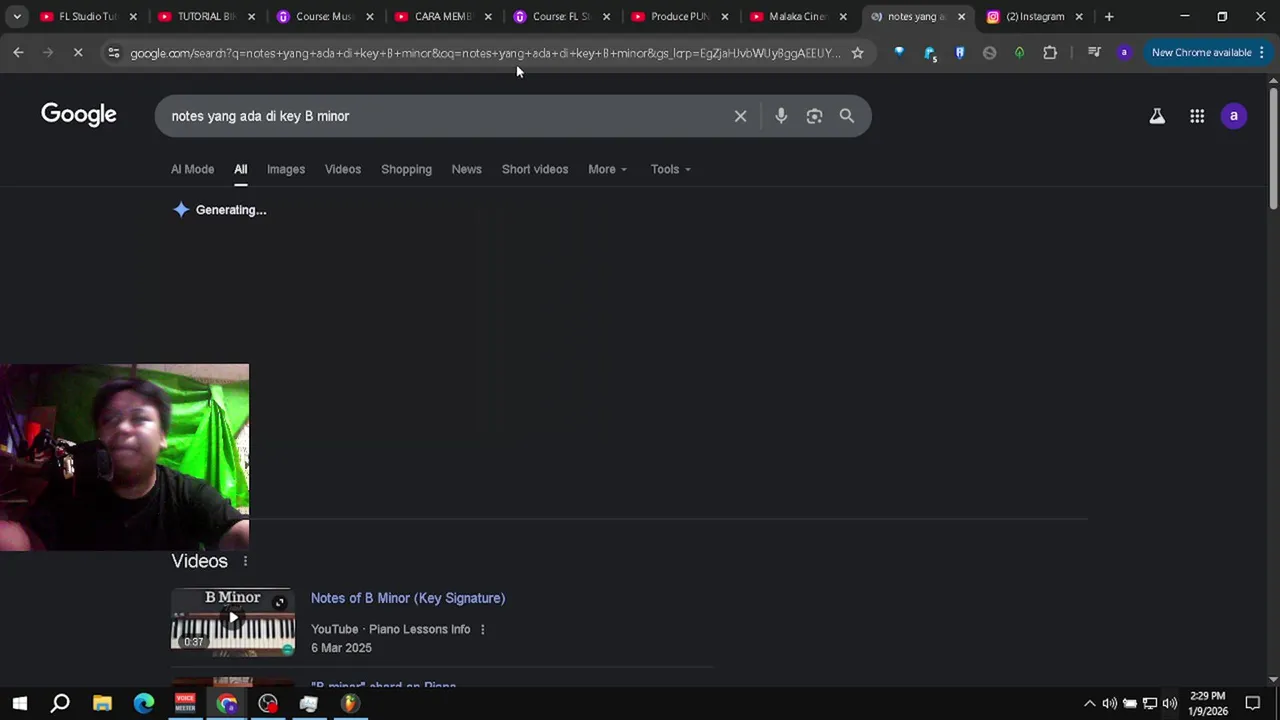This screenshot has height=720, width=1280.
Task: Open the notification center icon
Action: [x=1252, y=703]
